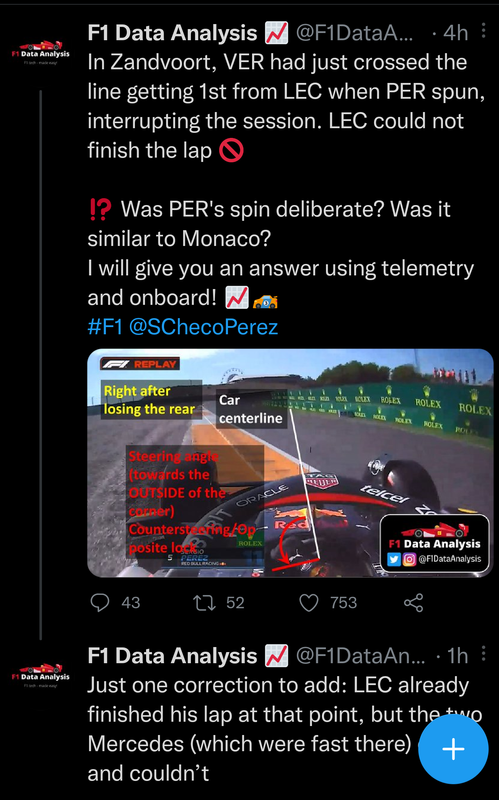
Task: Like the tweet using the heart icon
Action: click(x=309, y=603)
